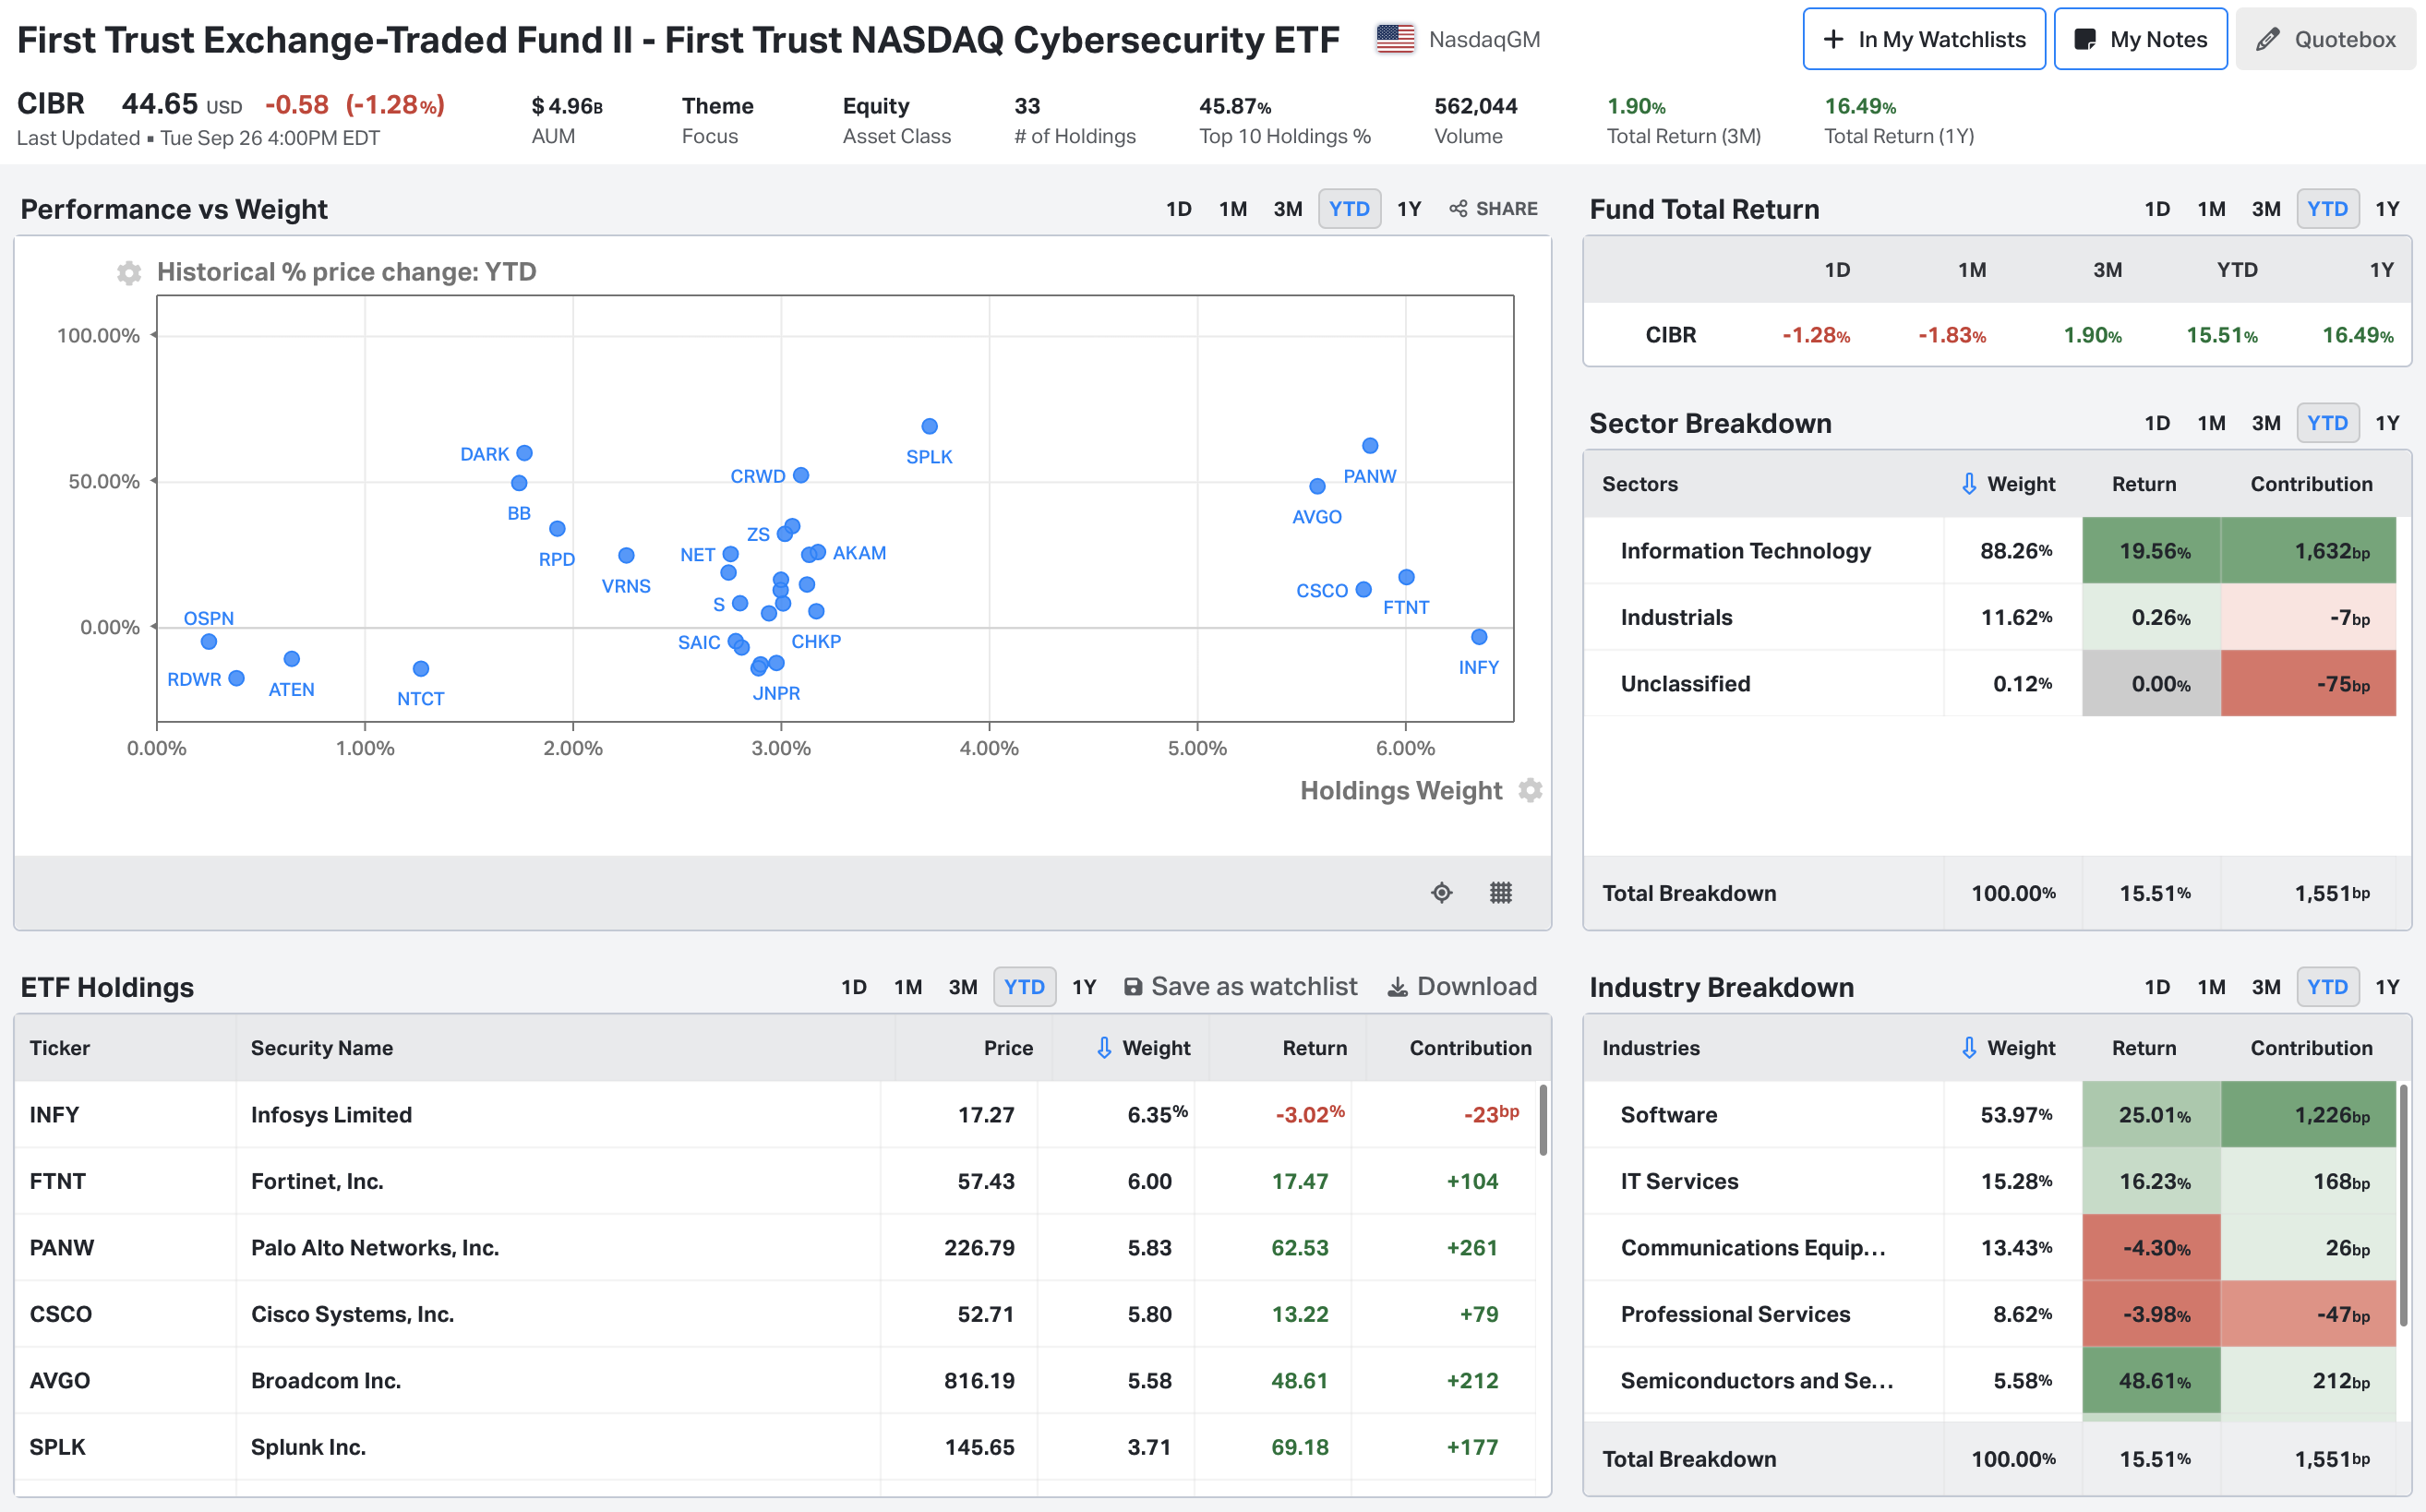Viewport: 2426px width, 1512px height.
Task: Click the US flag icon near NasdaqGM
Action: point(1395,40)
